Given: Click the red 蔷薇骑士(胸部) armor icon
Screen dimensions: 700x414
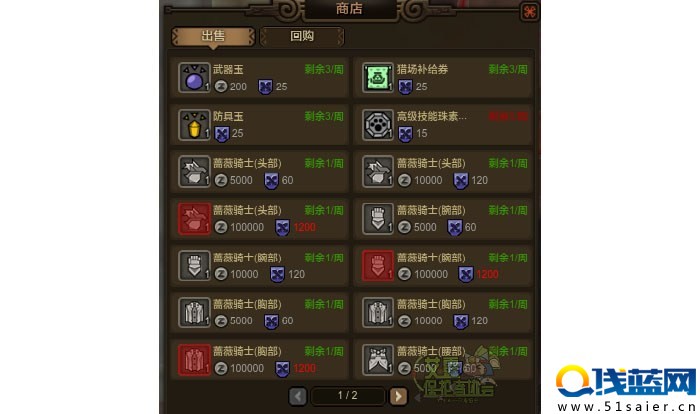Looking at the screenshot, I should (x=194, y=360).
